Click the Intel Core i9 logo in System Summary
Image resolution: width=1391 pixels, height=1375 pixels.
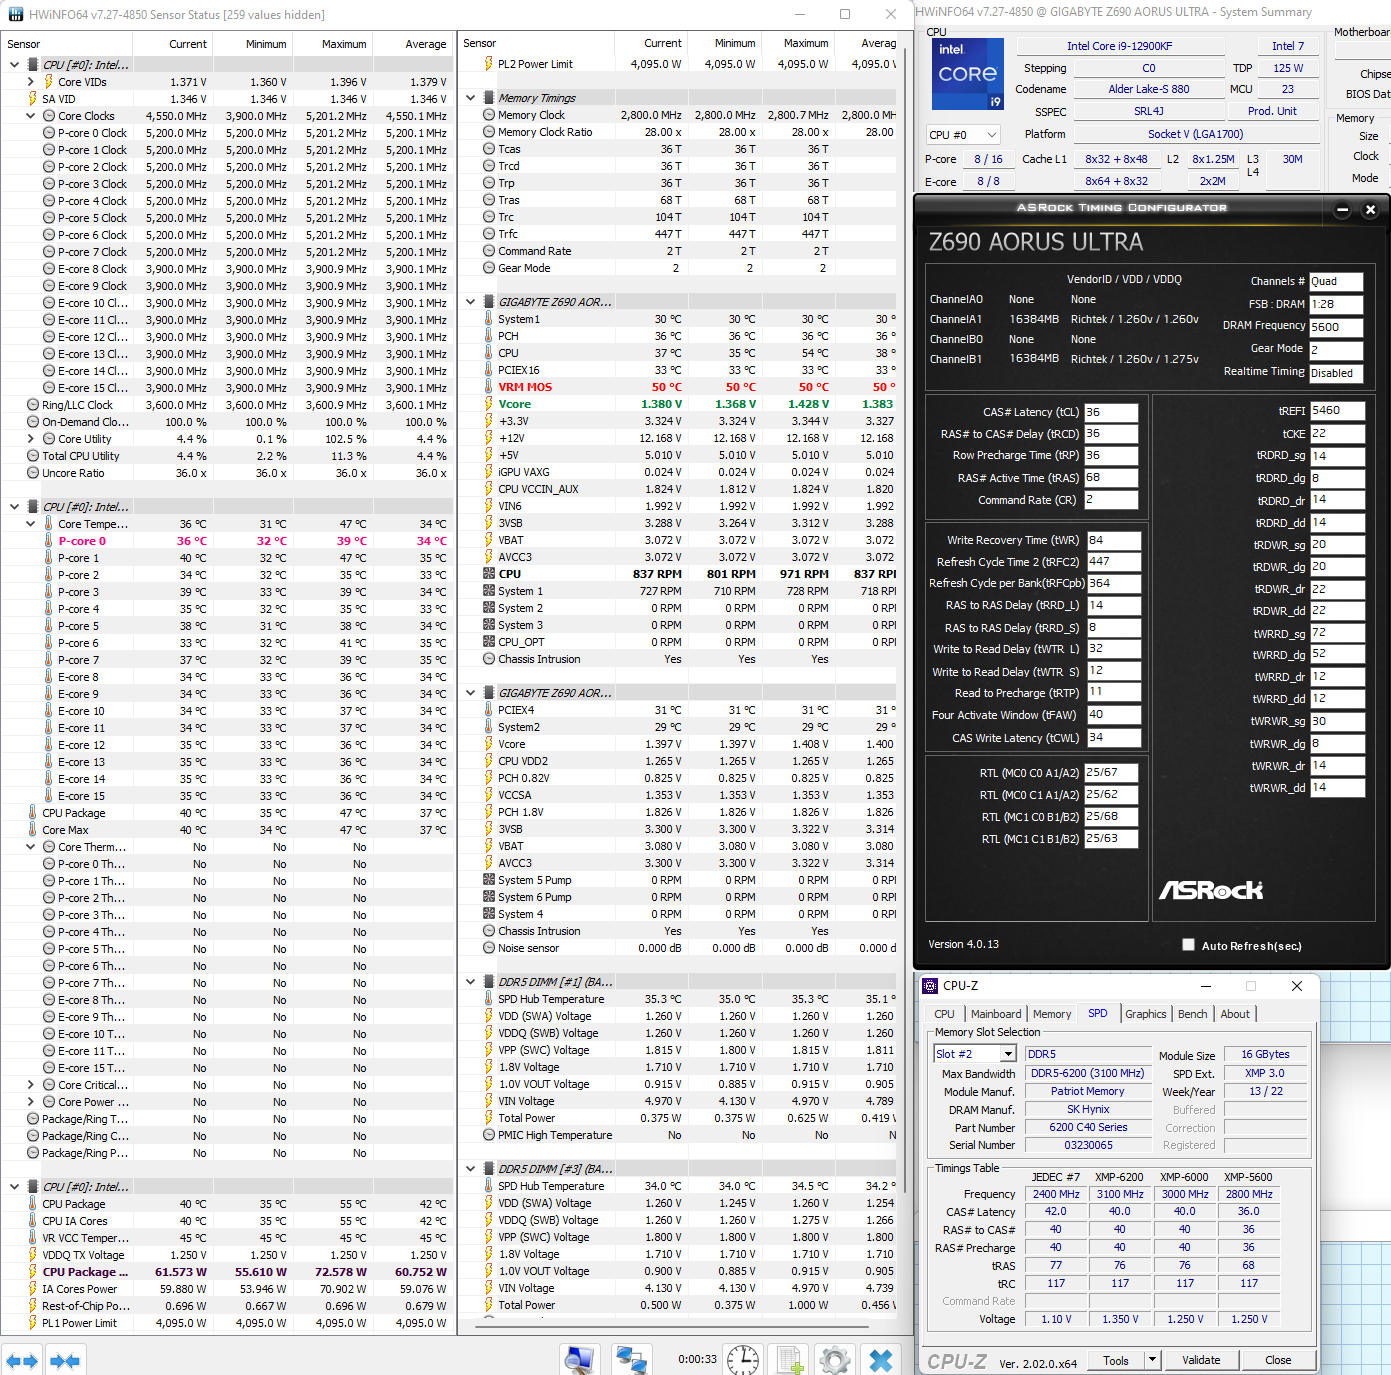click(x=967, y=74)
